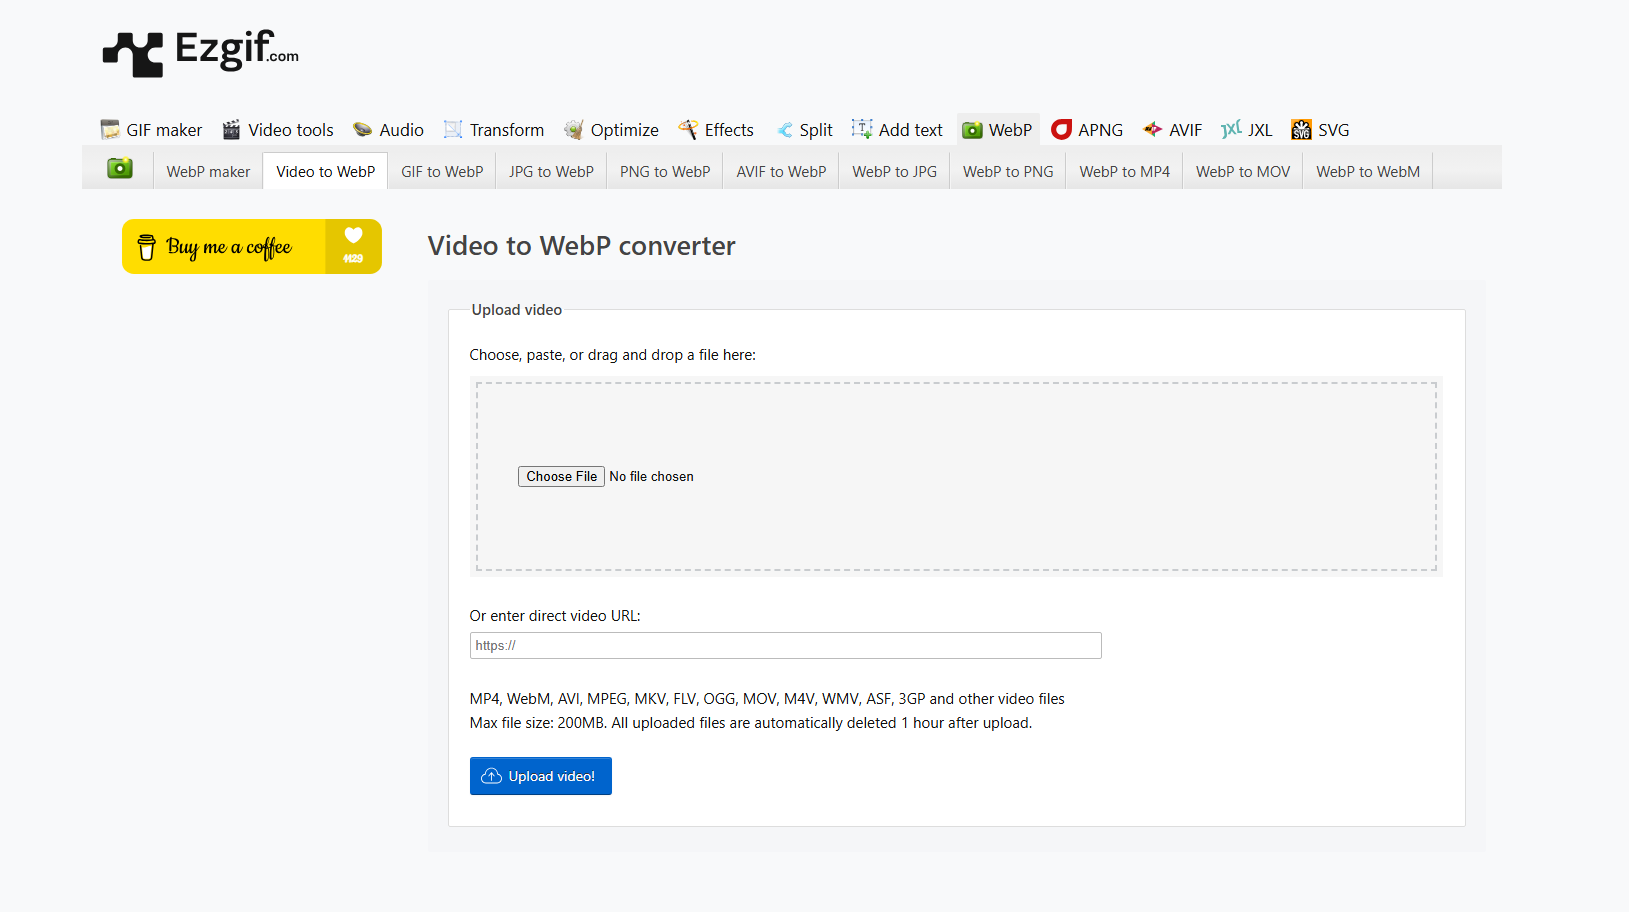
Task: Select the WebP to MOV tab
Action: pyautogui.click(x=1243, y=171)
